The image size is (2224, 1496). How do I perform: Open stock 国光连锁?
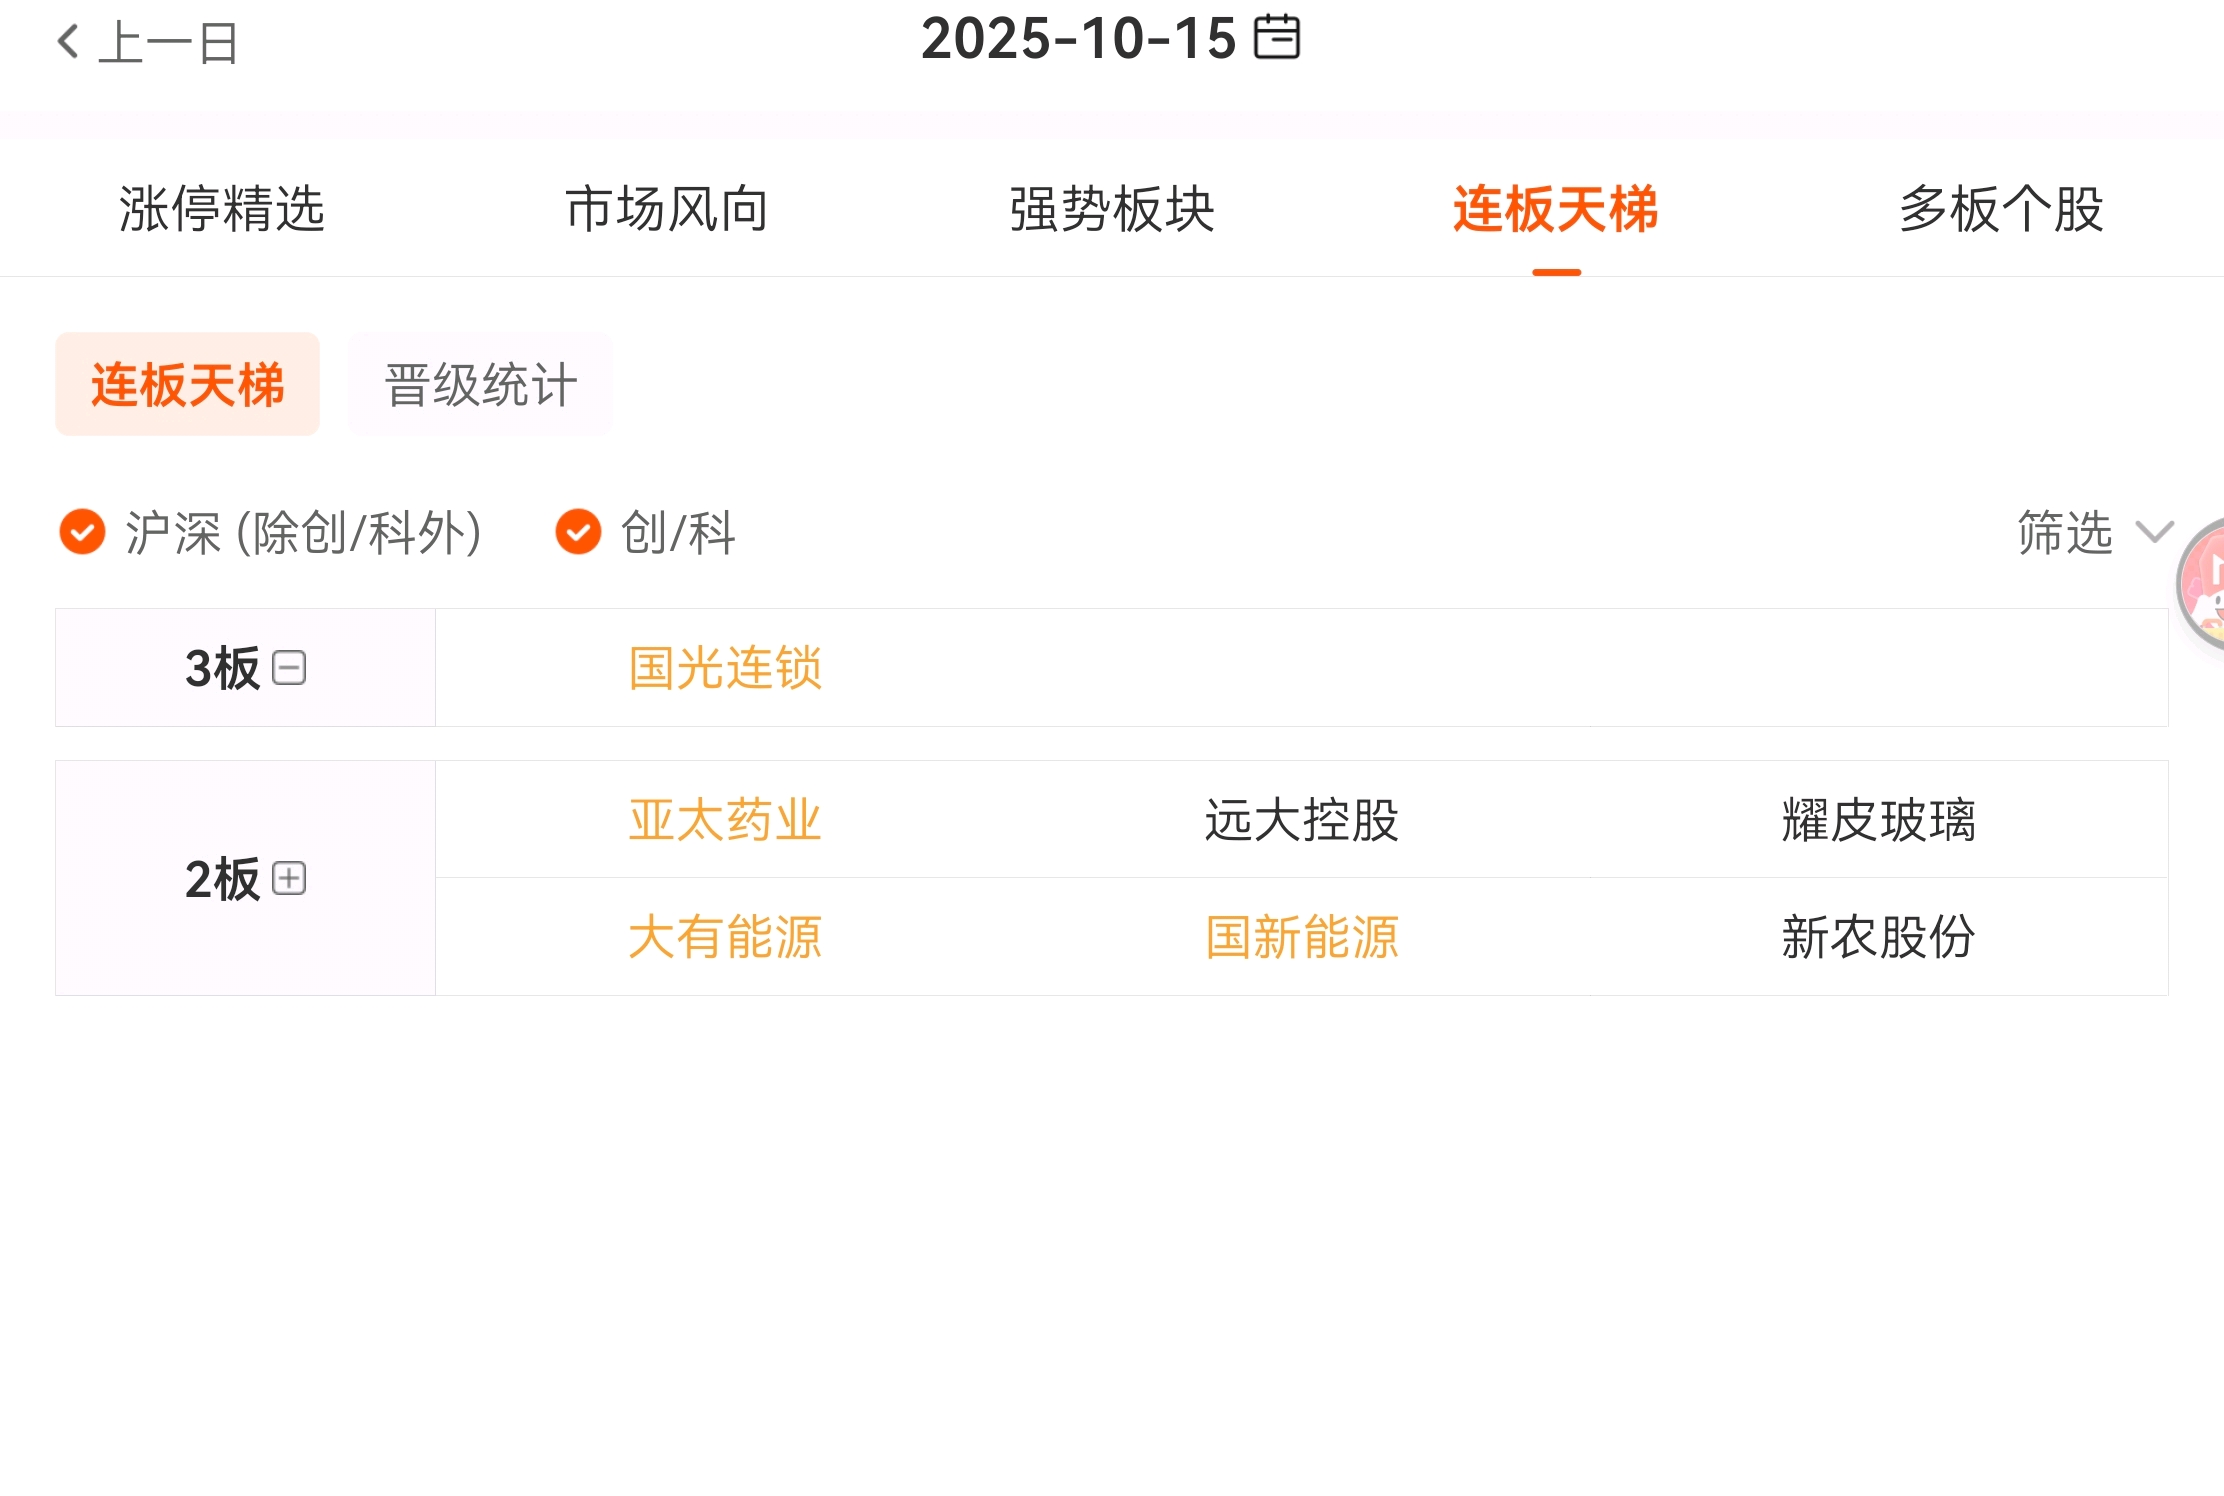pos(725,668)
